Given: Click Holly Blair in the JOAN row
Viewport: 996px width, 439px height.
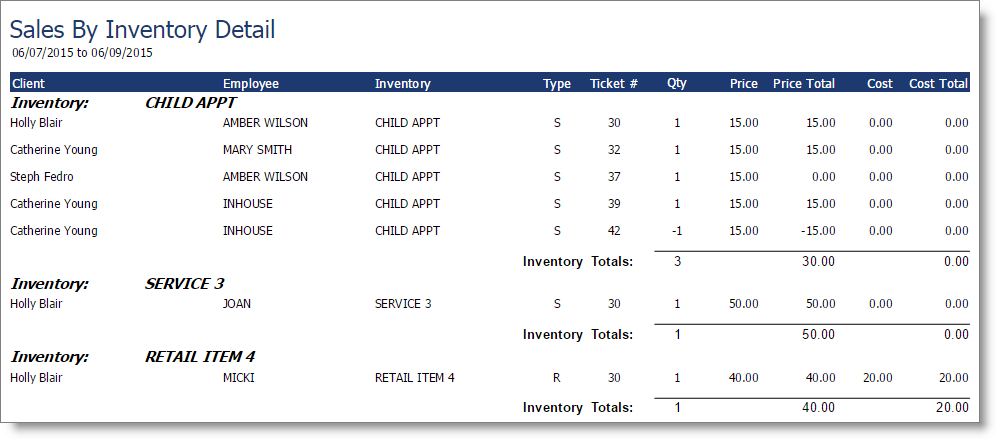Looking at the screenshot, I should [36, 304].
